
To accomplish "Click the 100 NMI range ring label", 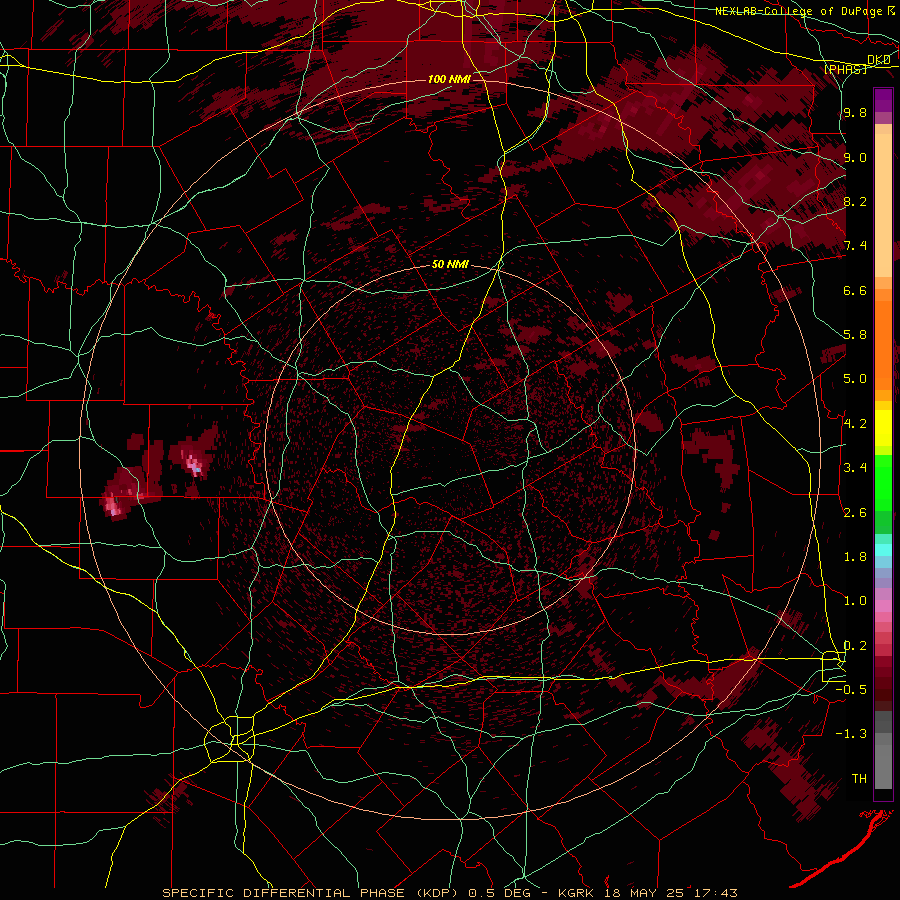I will (449, 79).
